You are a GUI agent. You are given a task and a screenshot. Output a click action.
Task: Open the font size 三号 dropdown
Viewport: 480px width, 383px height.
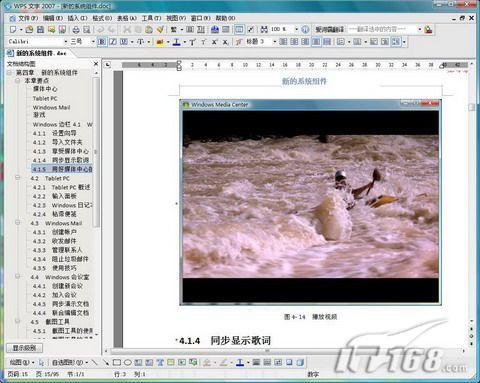(x=93, y=42)
